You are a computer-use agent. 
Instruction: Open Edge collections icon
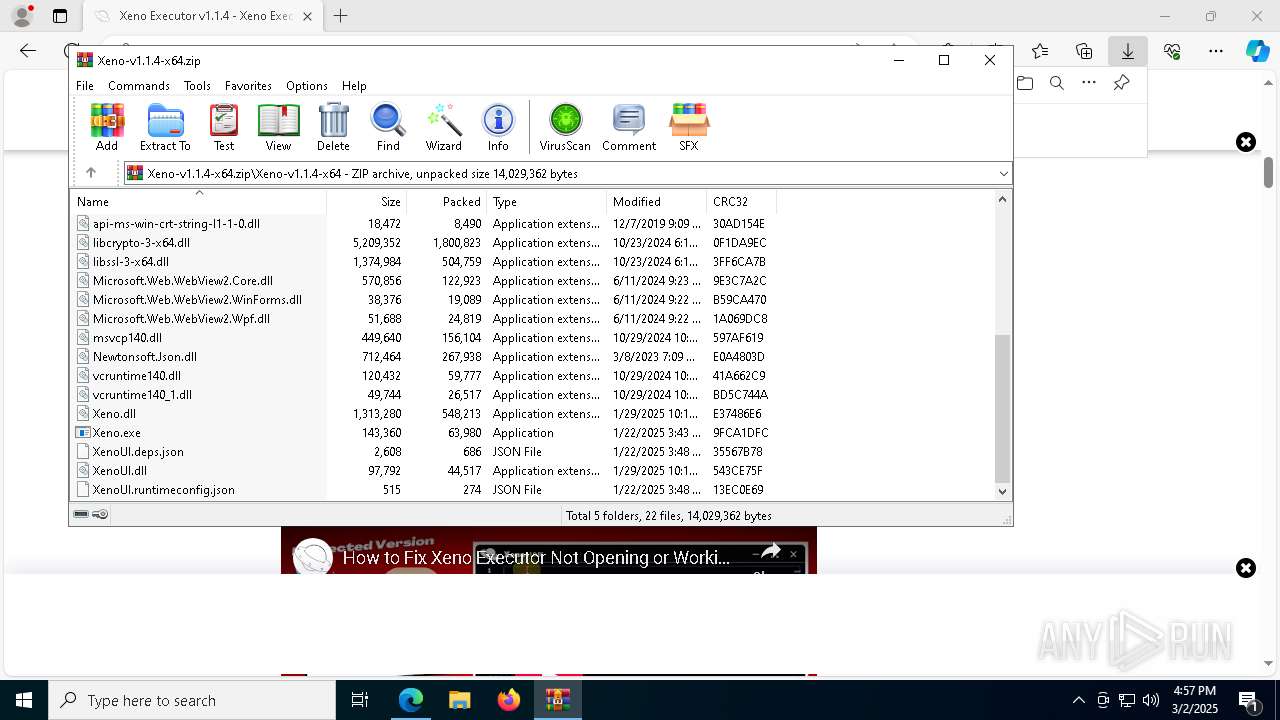point(1084,51)
